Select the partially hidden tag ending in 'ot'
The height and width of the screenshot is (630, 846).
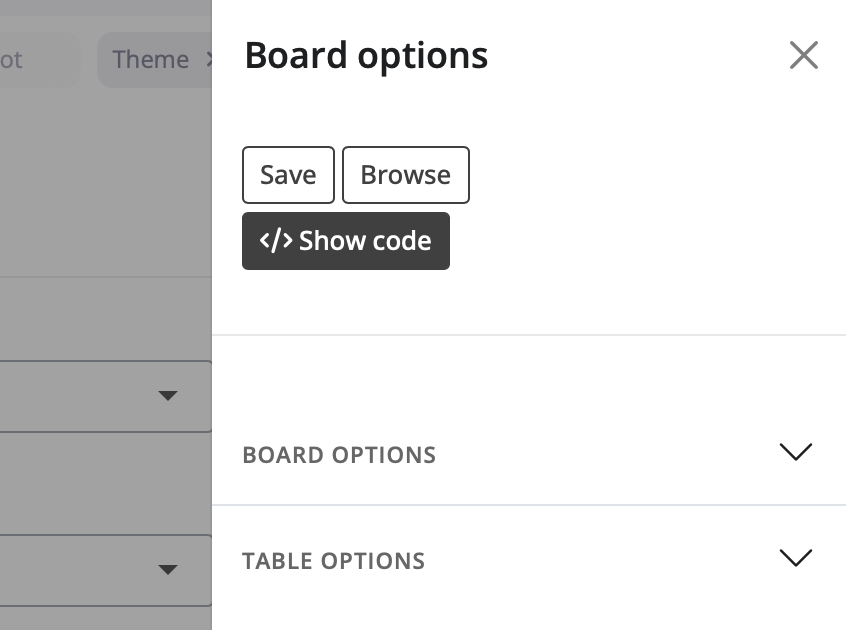(20, 60)
